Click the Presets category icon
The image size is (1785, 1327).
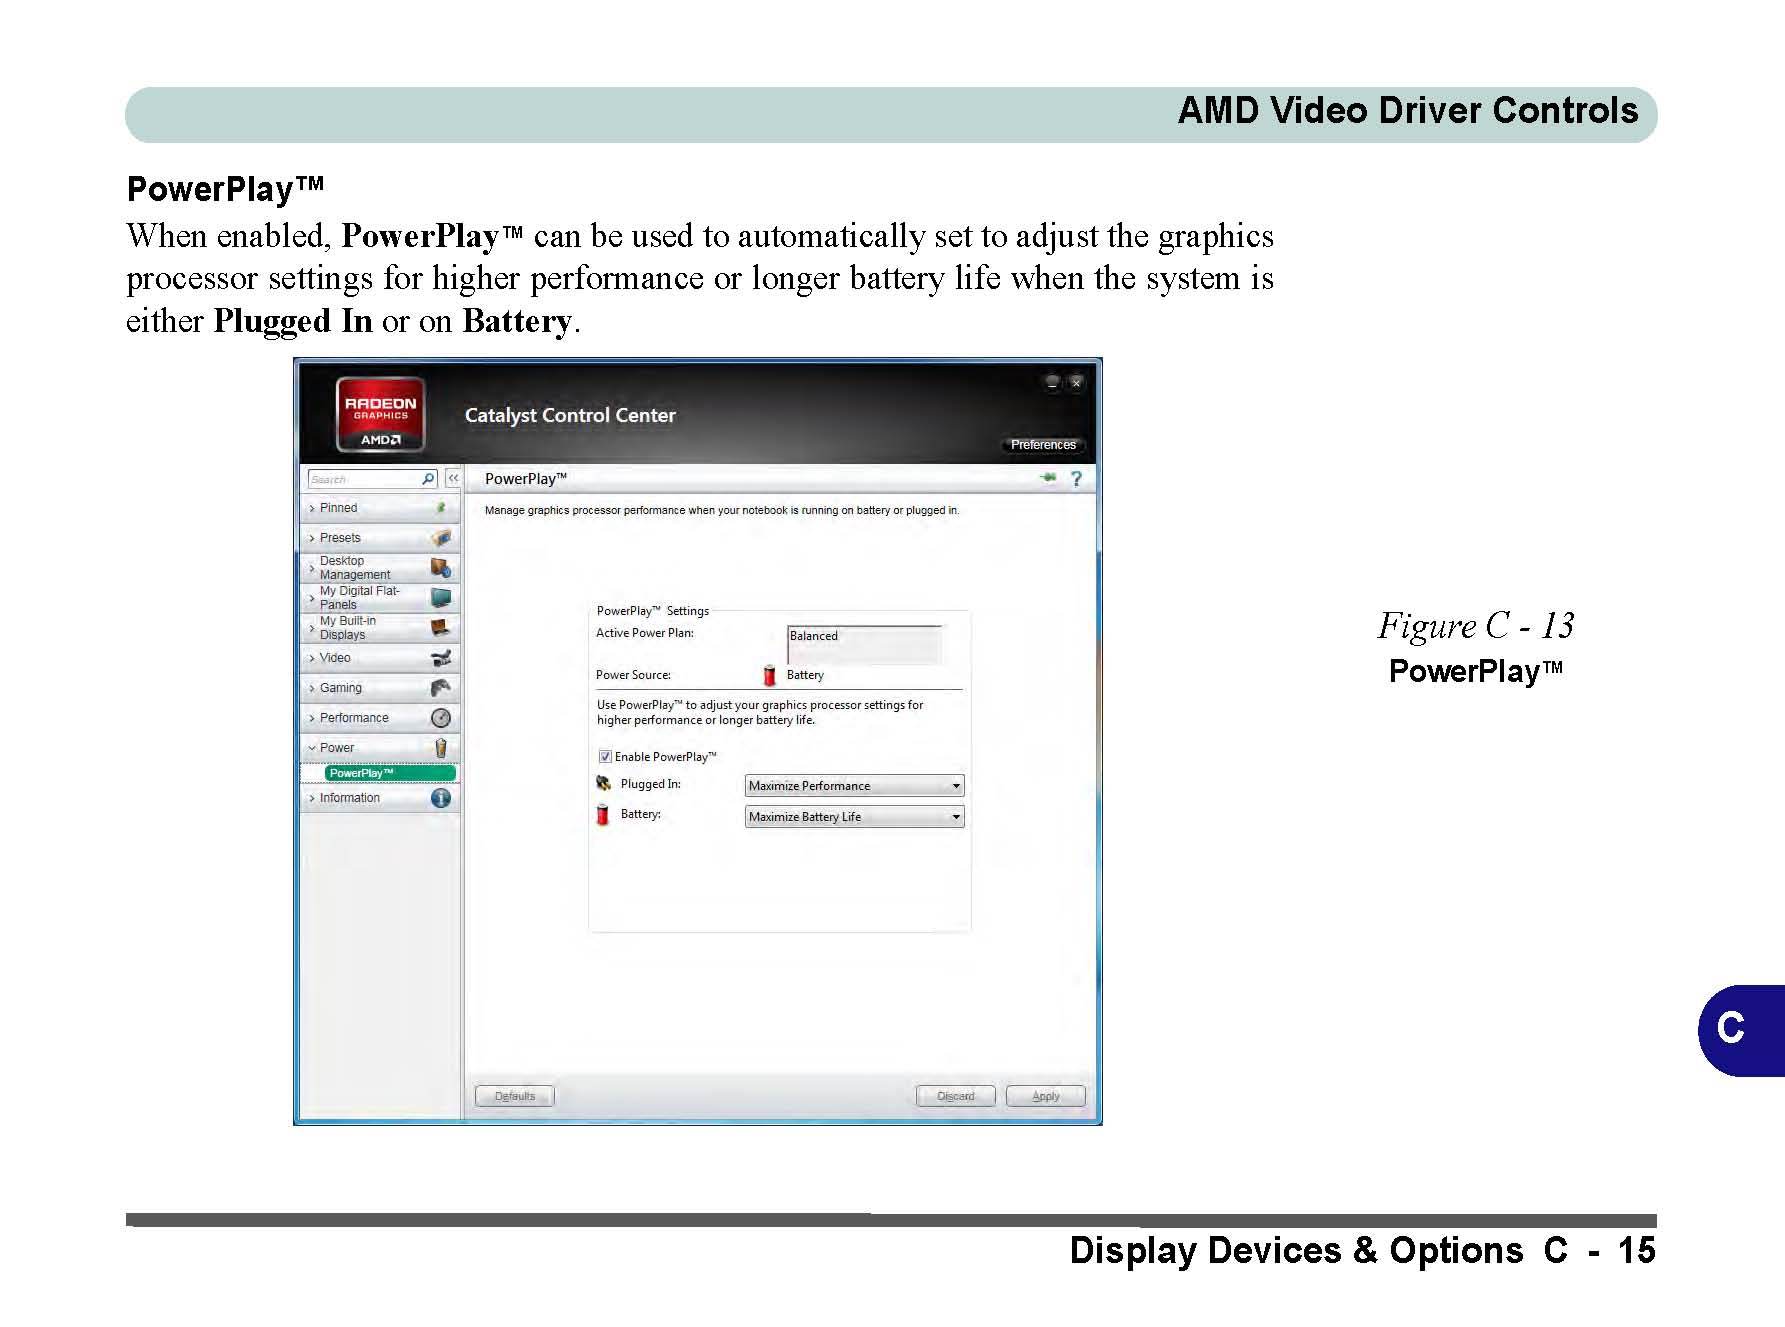(x=441, y=538)
